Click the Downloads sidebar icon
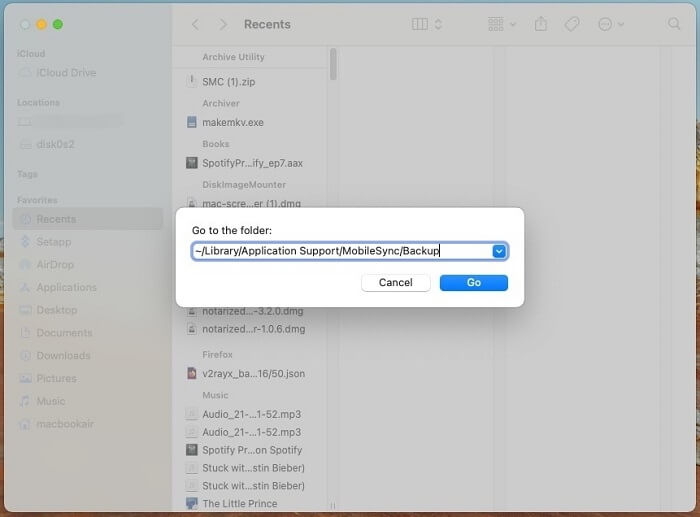 click(x=25, y=355)
